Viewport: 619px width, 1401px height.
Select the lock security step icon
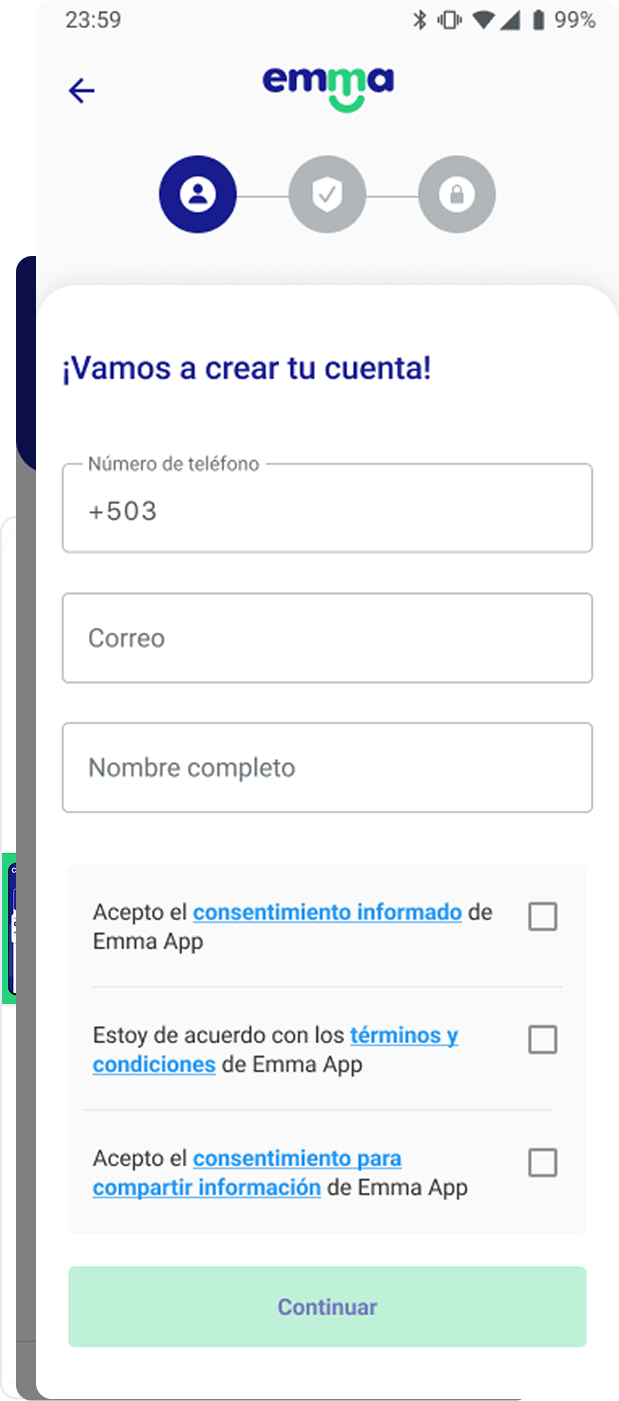[x=457, y=195]
